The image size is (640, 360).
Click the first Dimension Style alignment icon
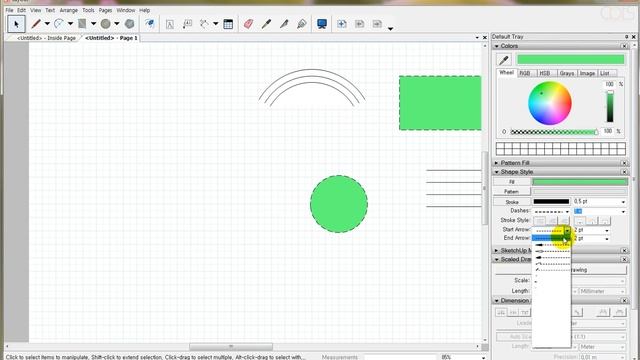point(501,312)
